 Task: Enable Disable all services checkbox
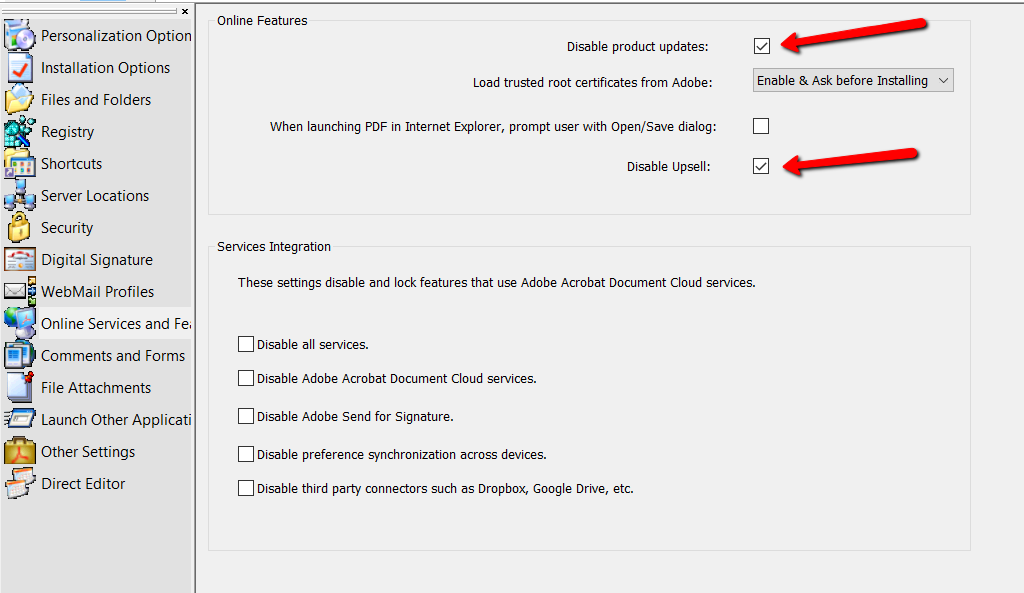(246, 344)
